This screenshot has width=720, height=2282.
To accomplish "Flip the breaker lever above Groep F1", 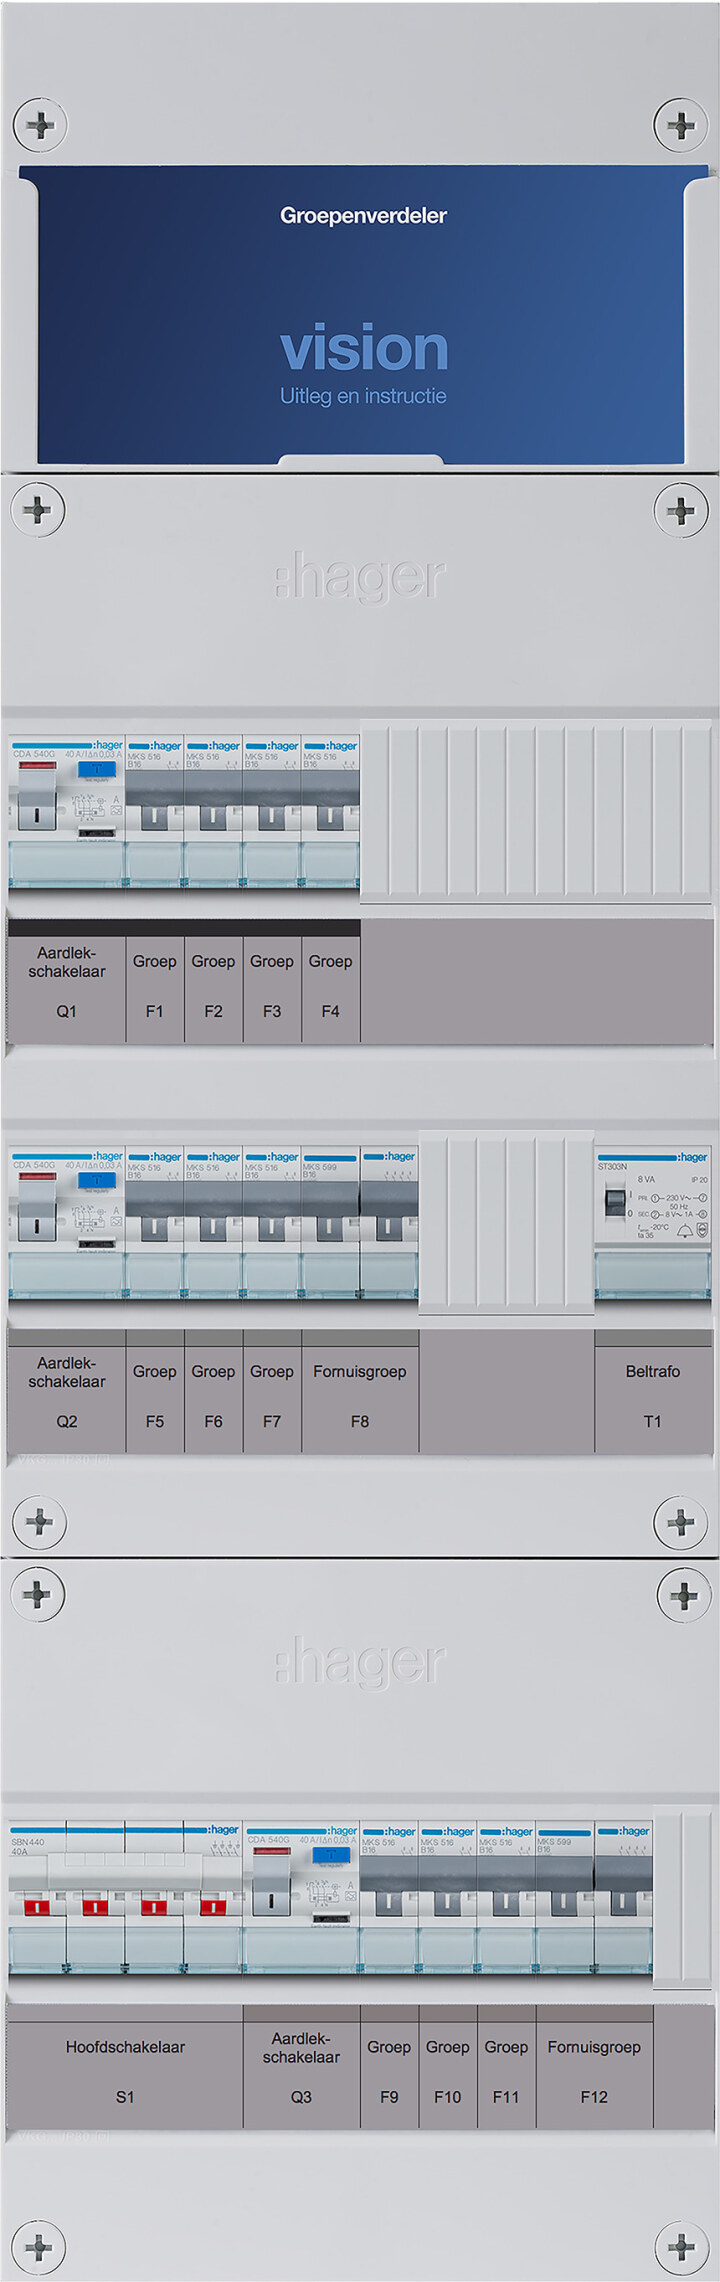I will (155, 817).
